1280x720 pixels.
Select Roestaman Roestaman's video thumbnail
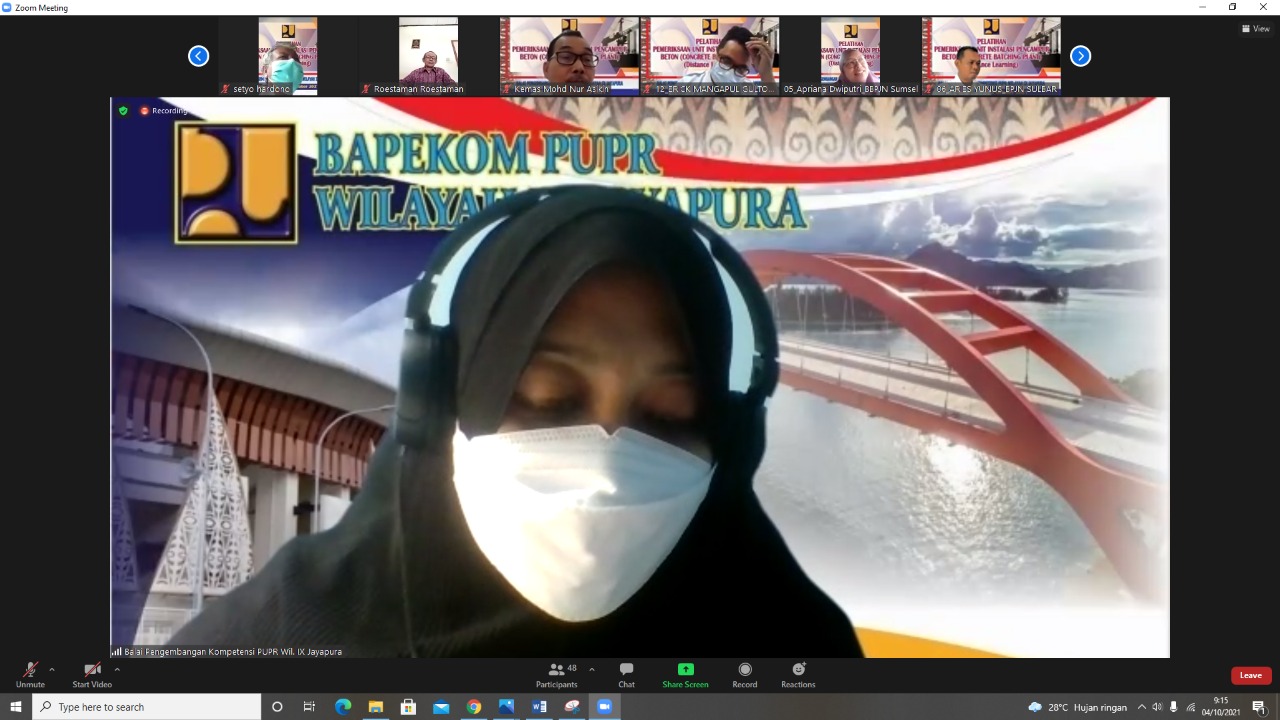click(x=428, y=56)
